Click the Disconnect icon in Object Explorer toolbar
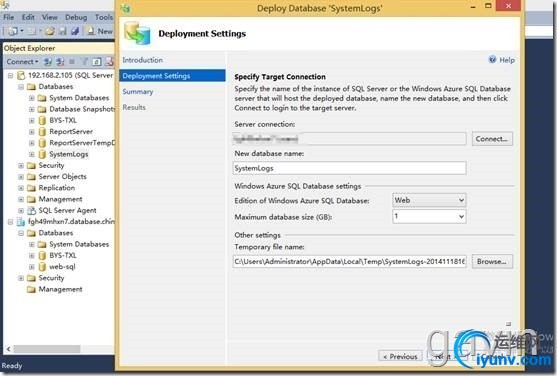Viewport: 557px width, 376px height. (60, 62)
